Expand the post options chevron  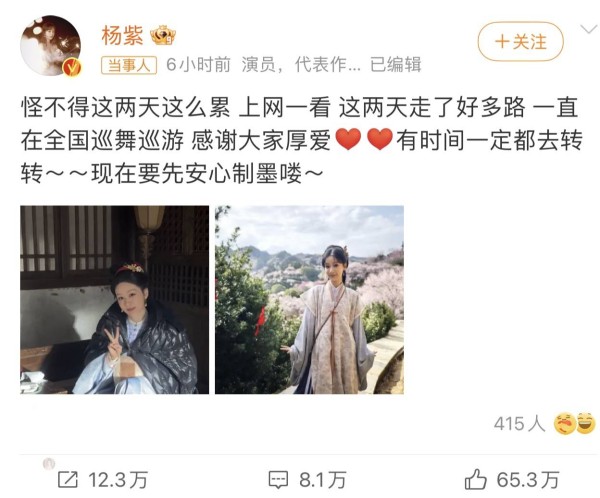589,29
